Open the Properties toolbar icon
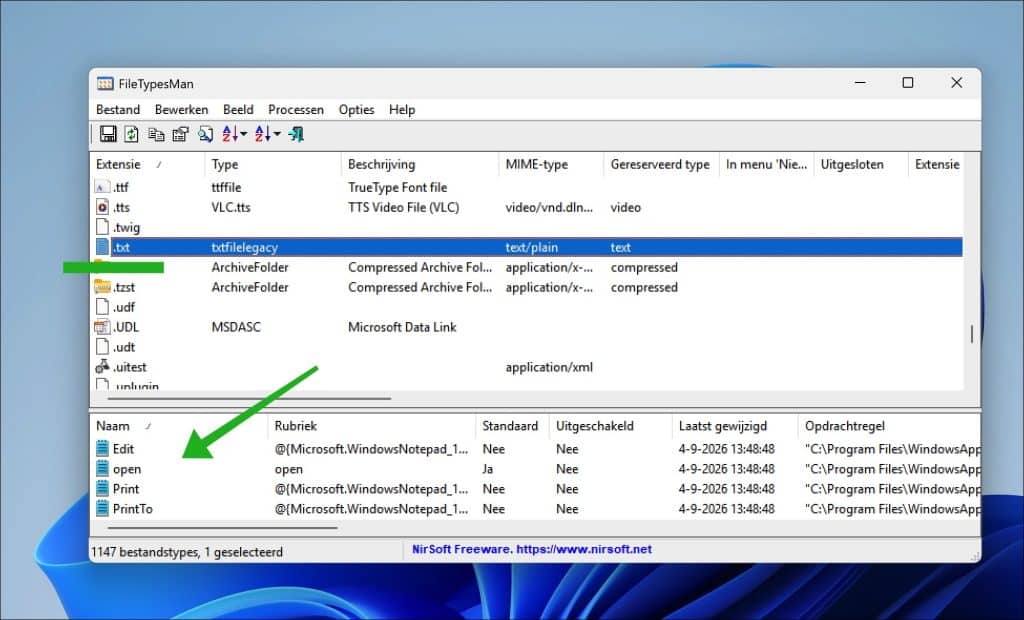The height and width of the screenshot is (620, 1024). pyautogui.click(x=180, y=134)
